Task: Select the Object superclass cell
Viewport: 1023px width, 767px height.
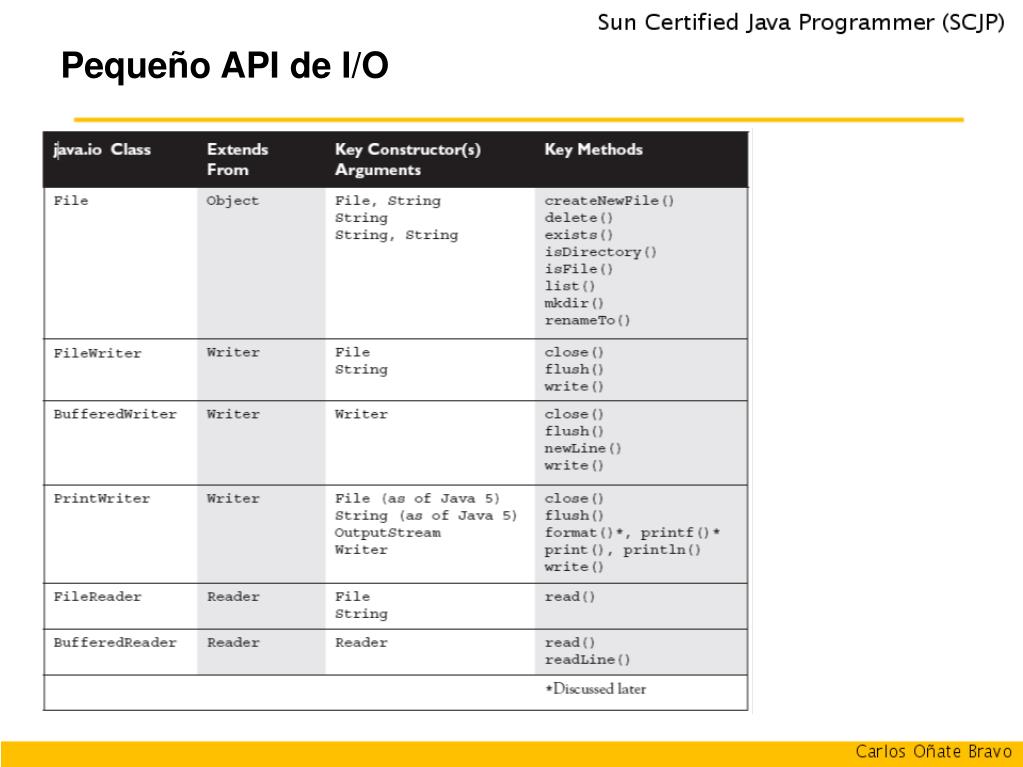Action: [x=232, y=201]
